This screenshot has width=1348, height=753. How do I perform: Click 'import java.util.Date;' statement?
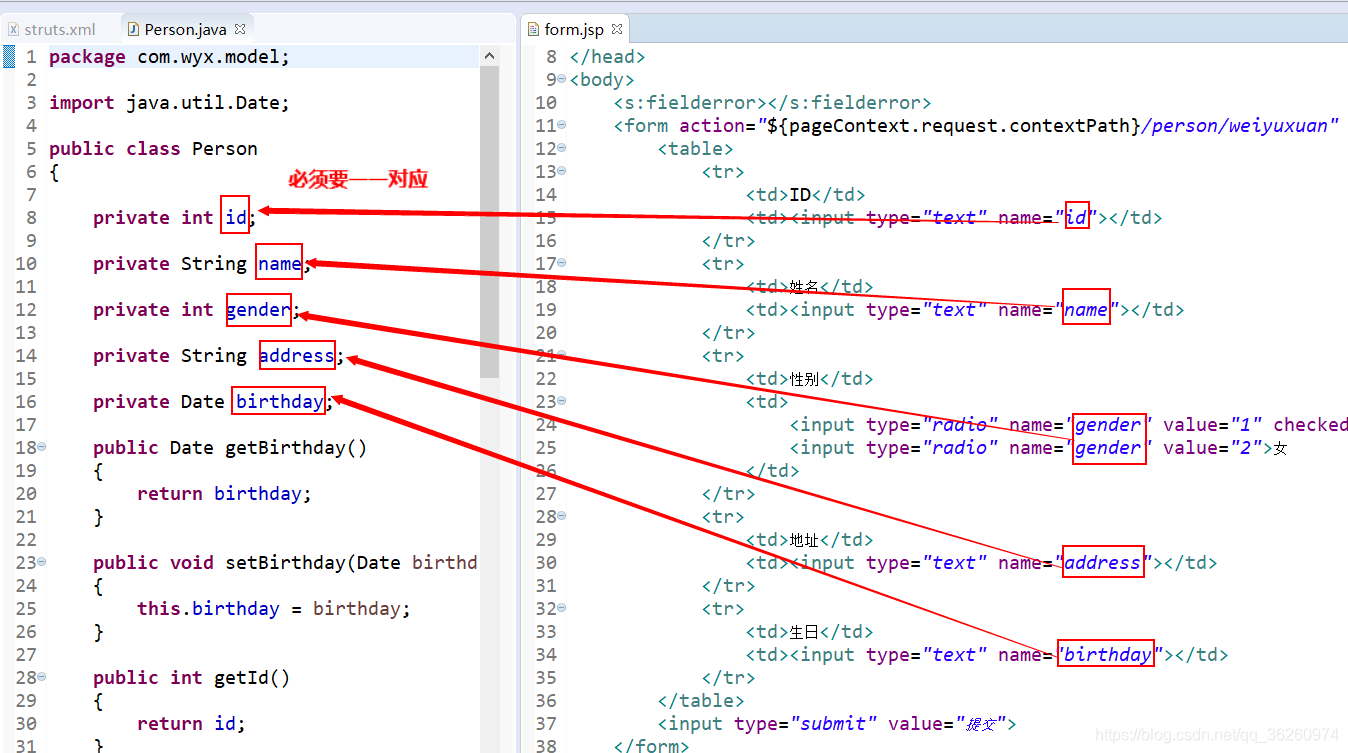pos(169,103)
